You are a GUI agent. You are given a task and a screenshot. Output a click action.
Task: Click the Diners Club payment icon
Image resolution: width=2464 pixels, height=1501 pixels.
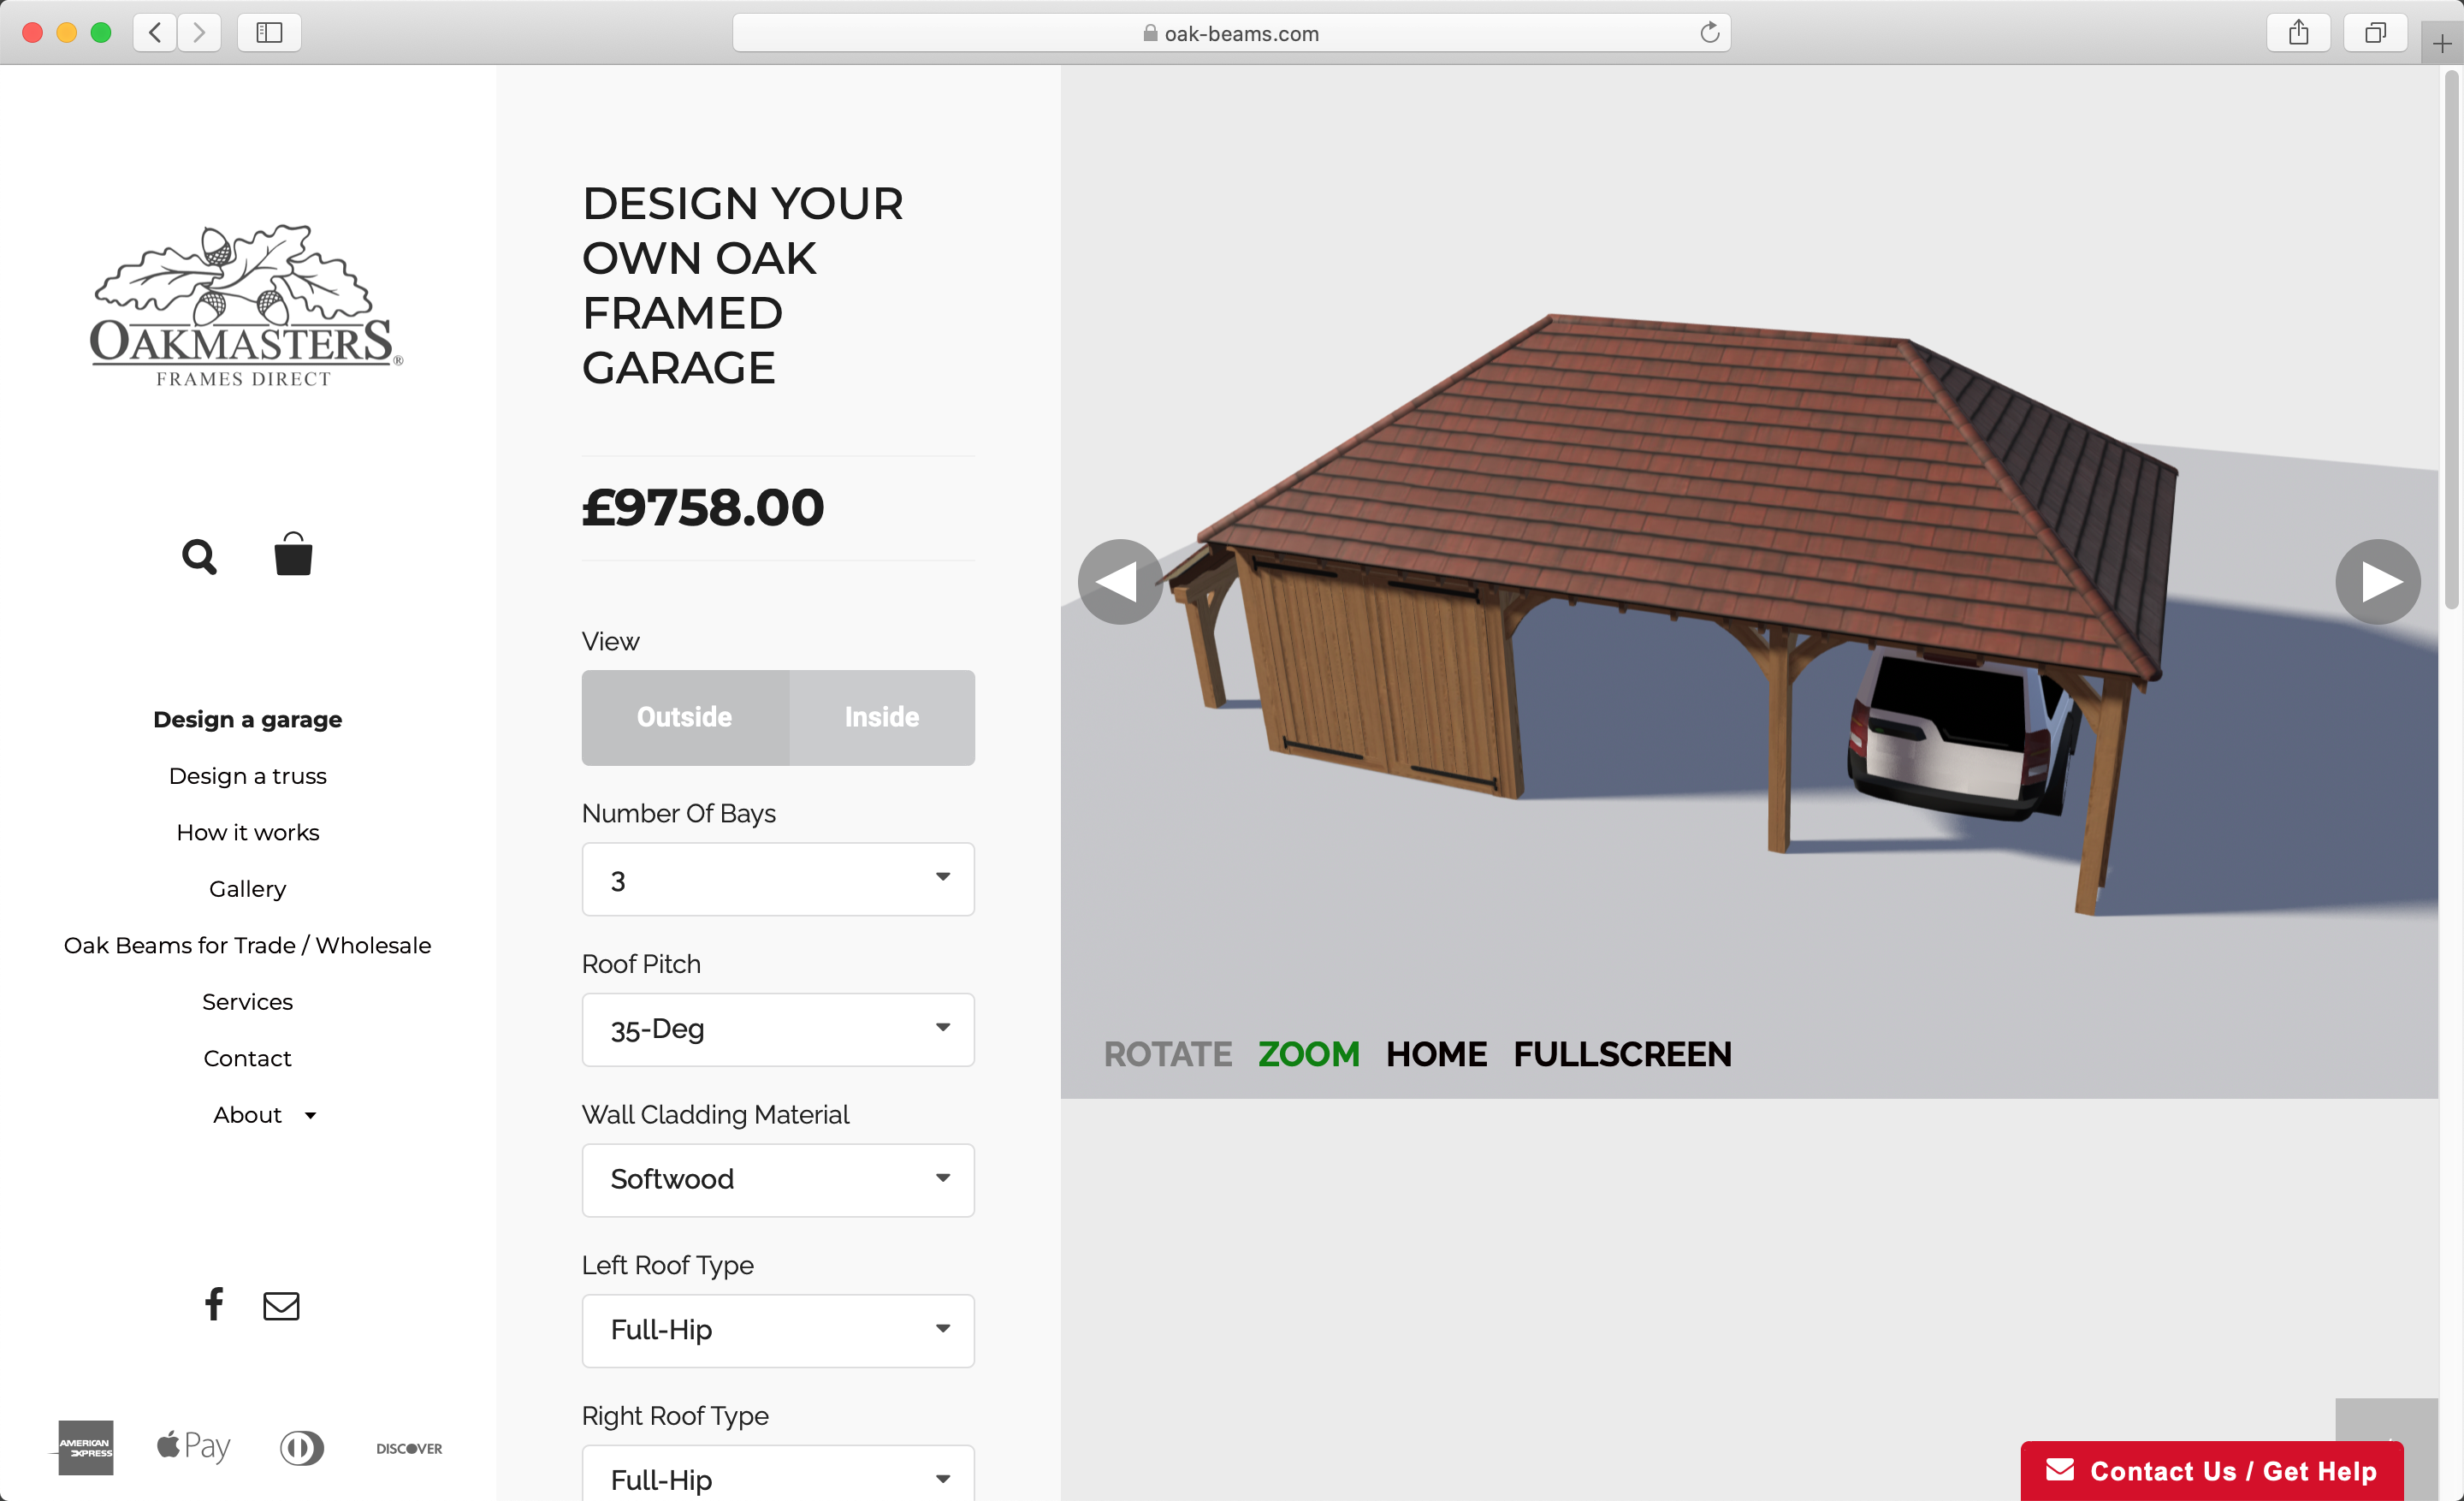(x=302, y=1447)
